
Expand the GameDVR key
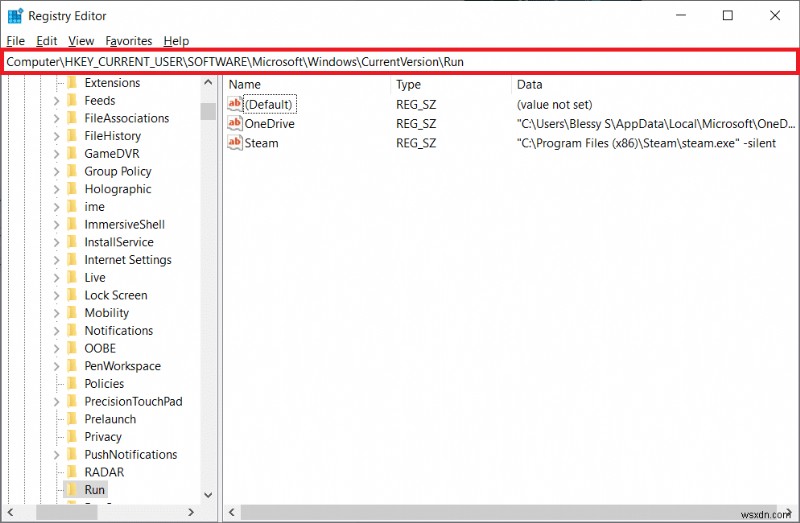point(57,154)
